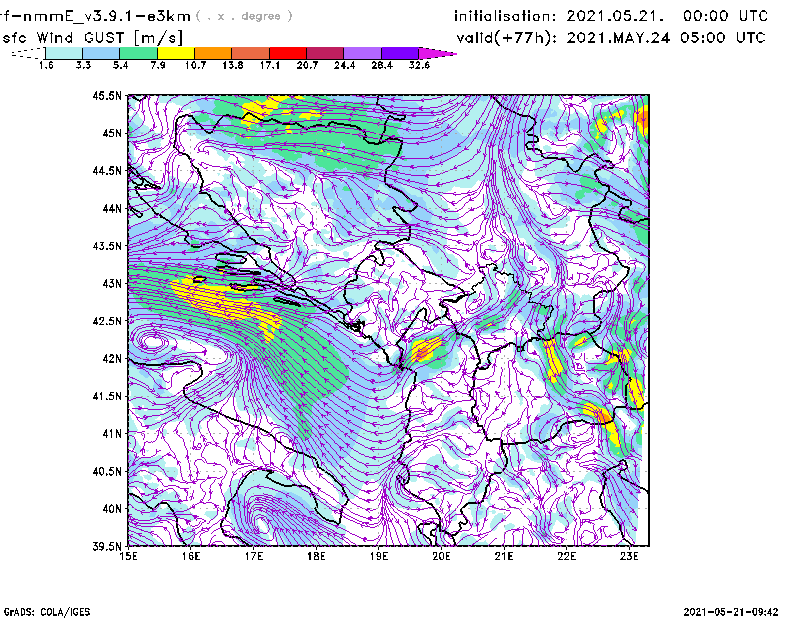Click the legend value 20.7
This screenshot has height=618, width=800.
coord(307,65)
